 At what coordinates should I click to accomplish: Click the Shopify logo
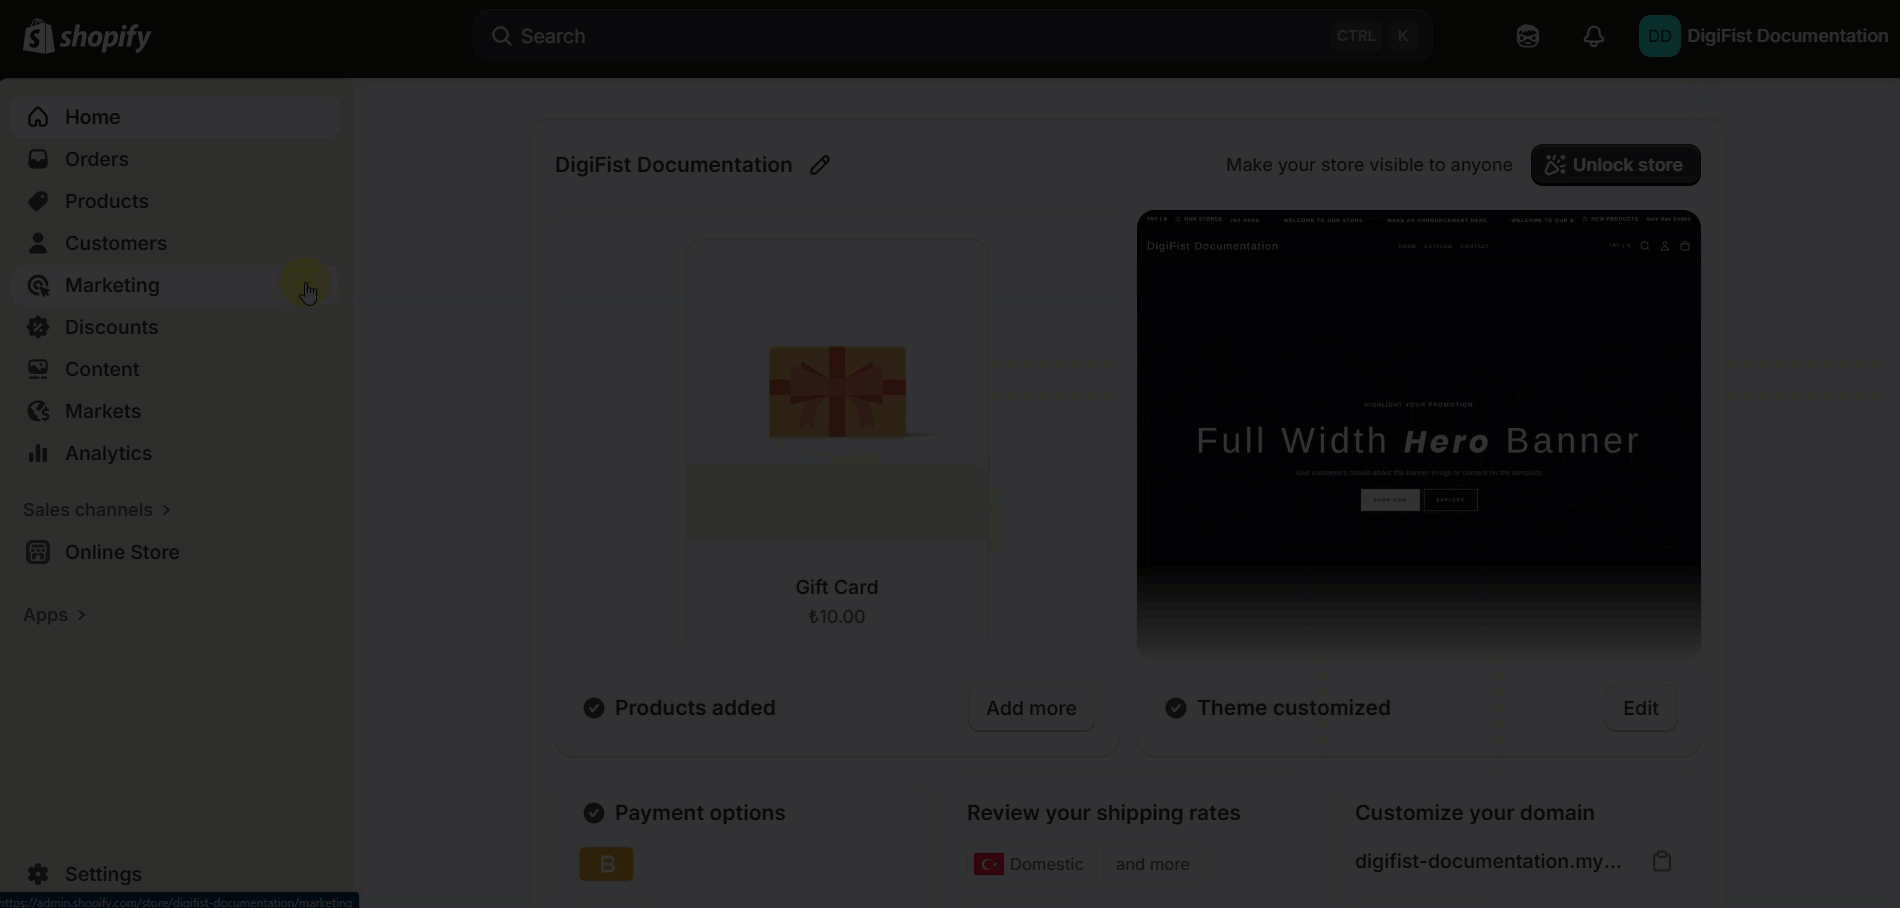[87, 37]
